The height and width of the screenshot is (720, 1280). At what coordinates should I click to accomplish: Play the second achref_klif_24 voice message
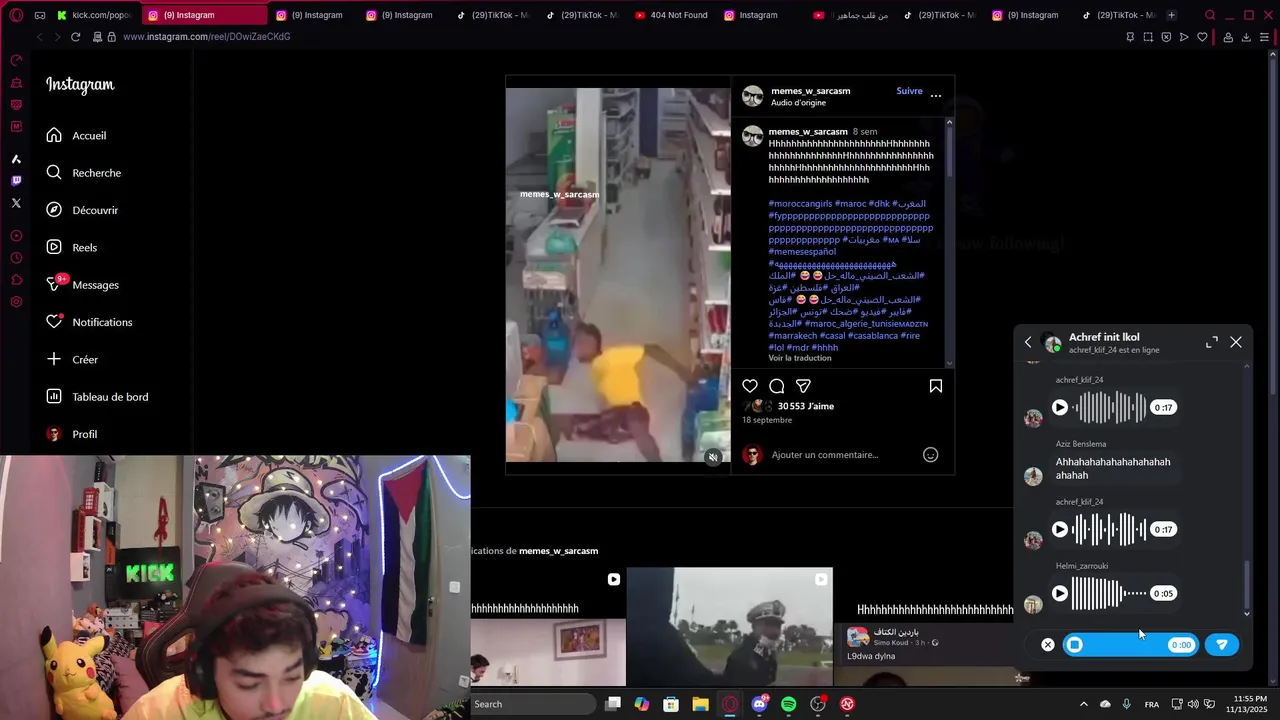pos(1060,529)
